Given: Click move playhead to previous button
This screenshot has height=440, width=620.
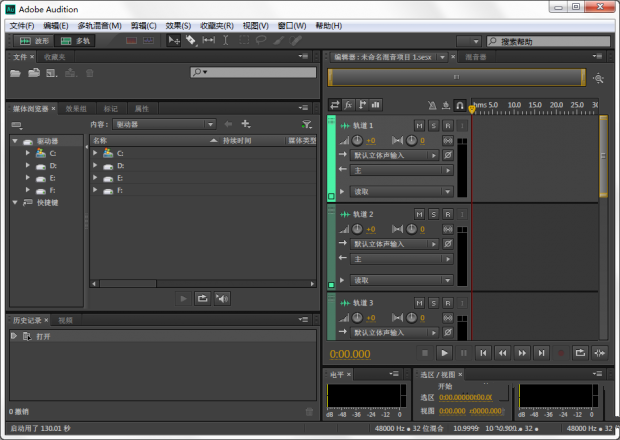Looking at the screenshot, I should point(483,353).
